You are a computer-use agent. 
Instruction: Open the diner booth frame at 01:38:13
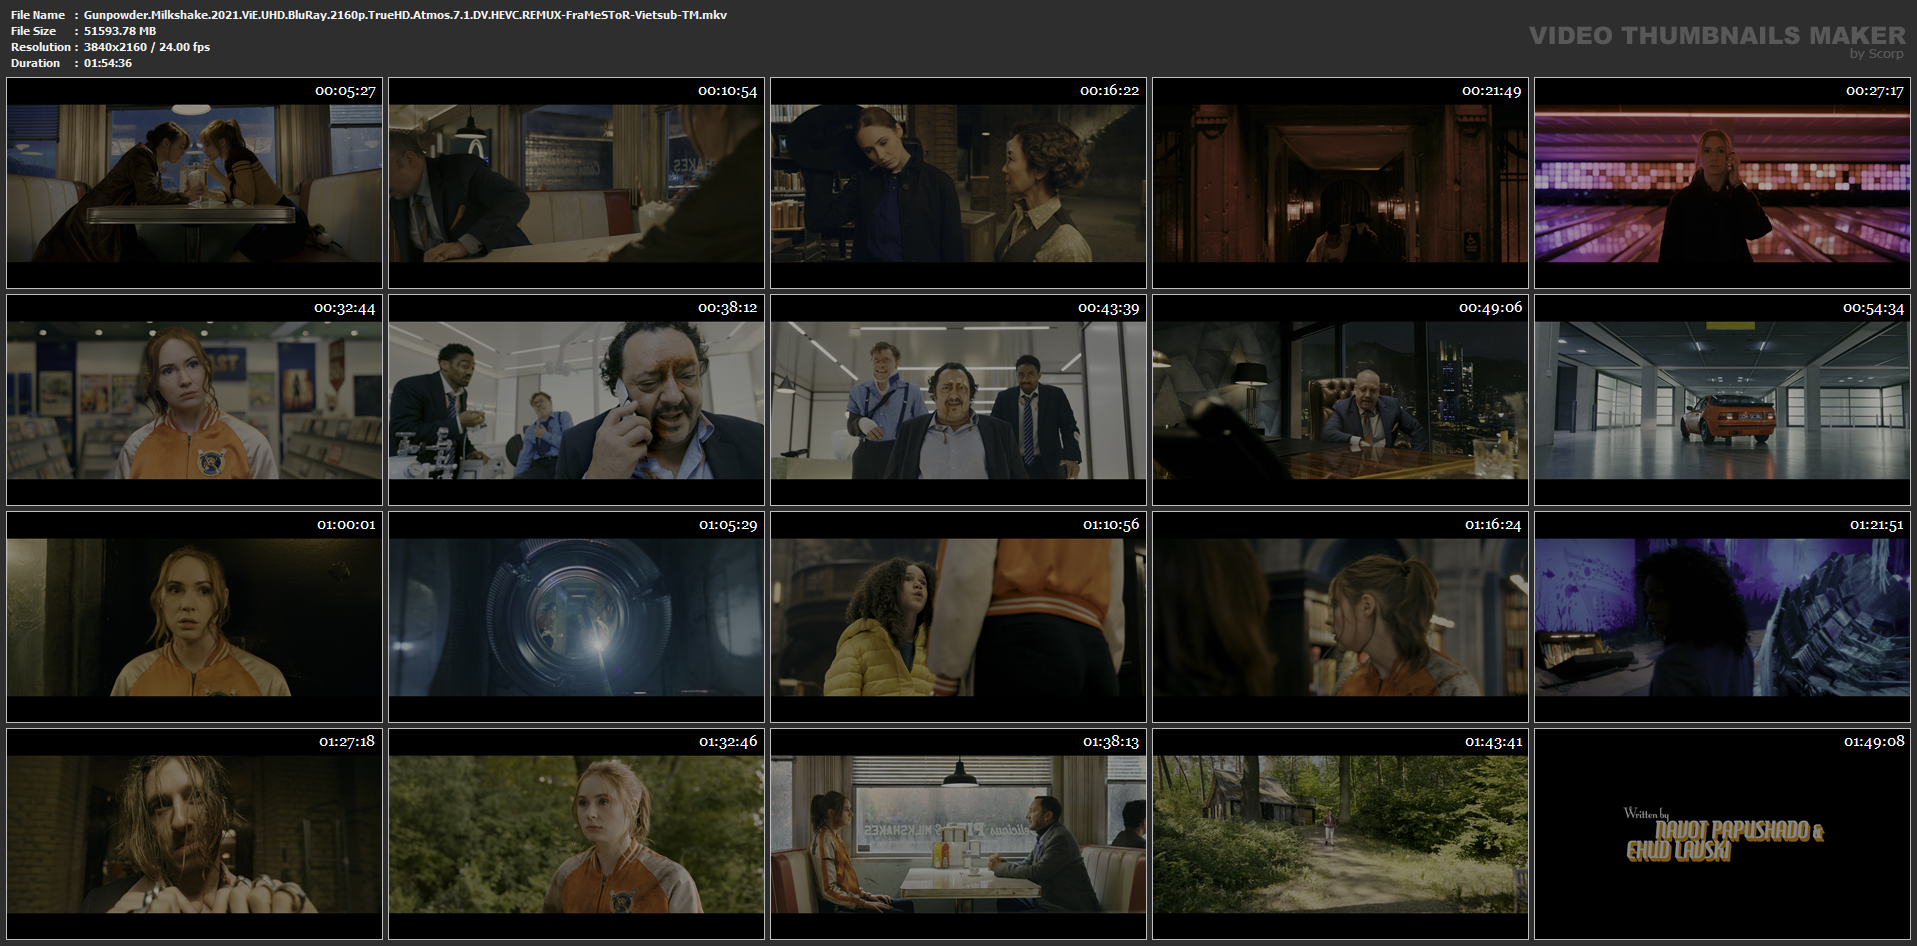click(958, 834)
